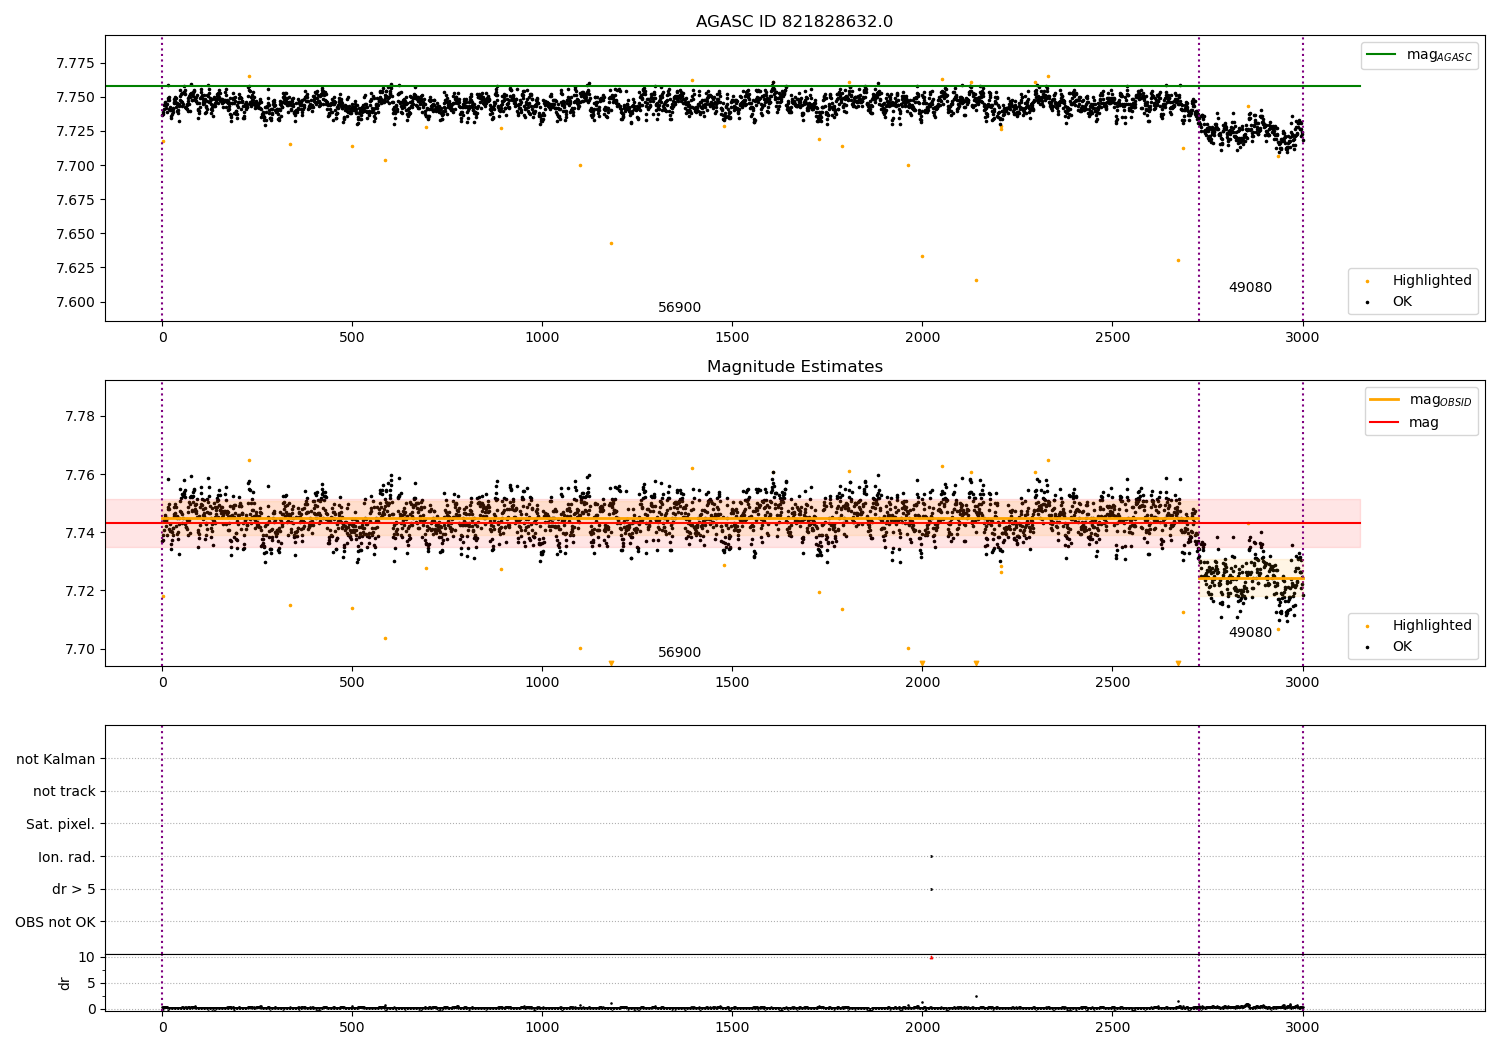Click the '3000' x-axis tick under the dr plot
Image resolution: width=1500 pixels, height=1050 pixels.
coord(1302,1027)
